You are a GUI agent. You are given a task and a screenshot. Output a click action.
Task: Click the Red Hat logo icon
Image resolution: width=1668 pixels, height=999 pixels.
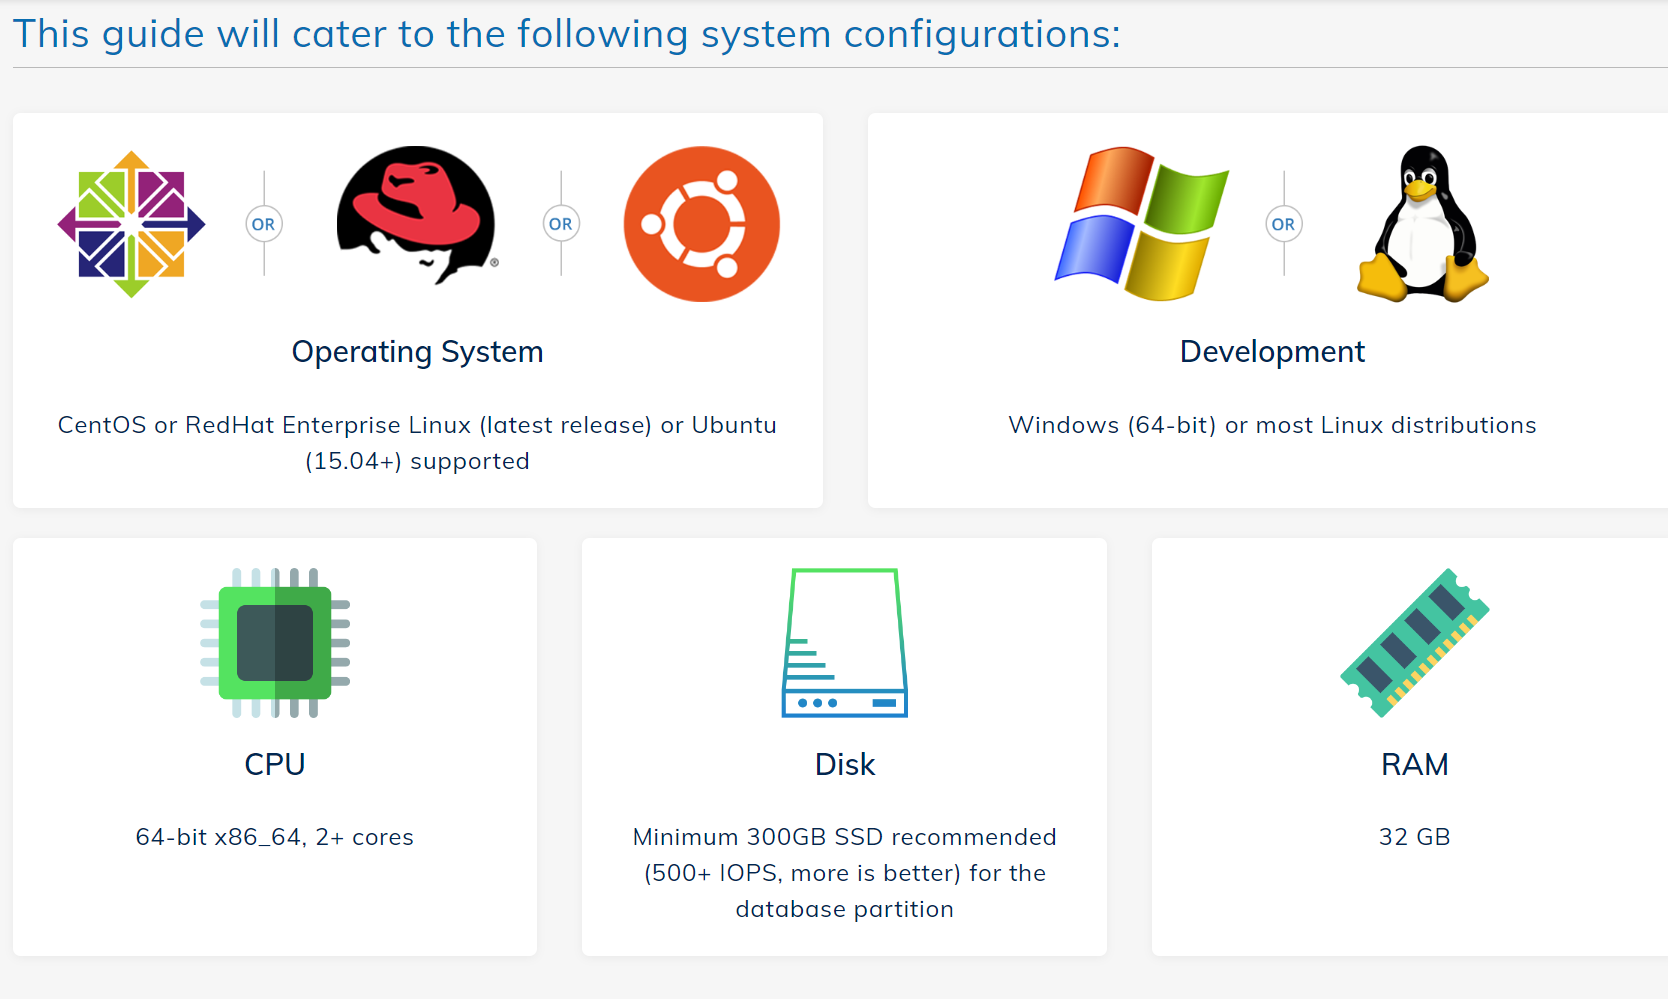click(x=417, y=216)
